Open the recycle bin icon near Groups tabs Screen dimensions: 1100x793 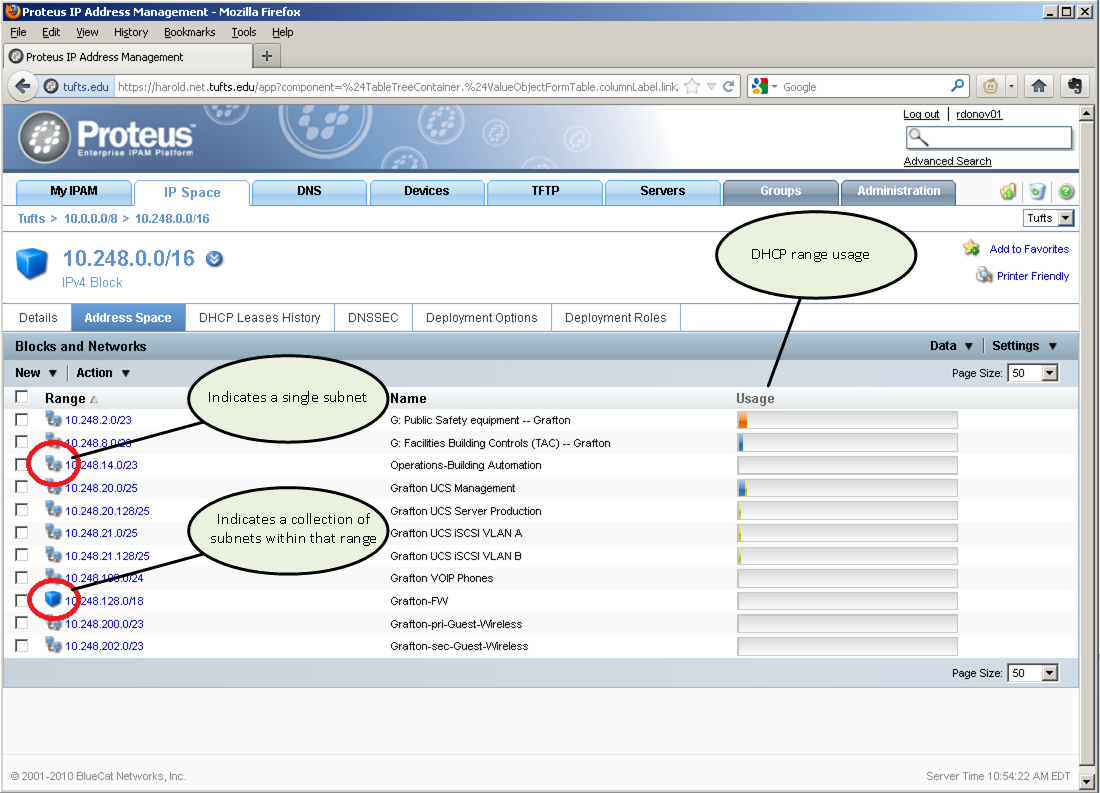point(1037,192)
